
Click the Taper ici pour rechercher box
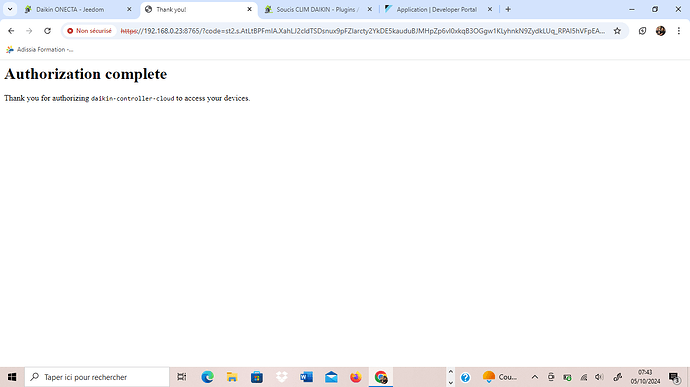coord(97,377)
